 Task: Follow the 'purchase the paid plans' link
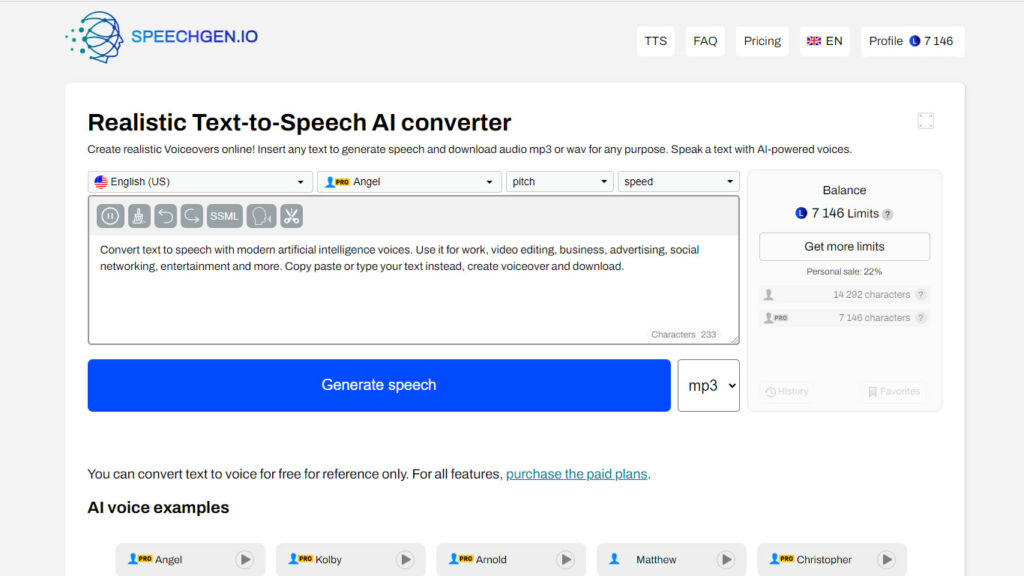[577, 474]
